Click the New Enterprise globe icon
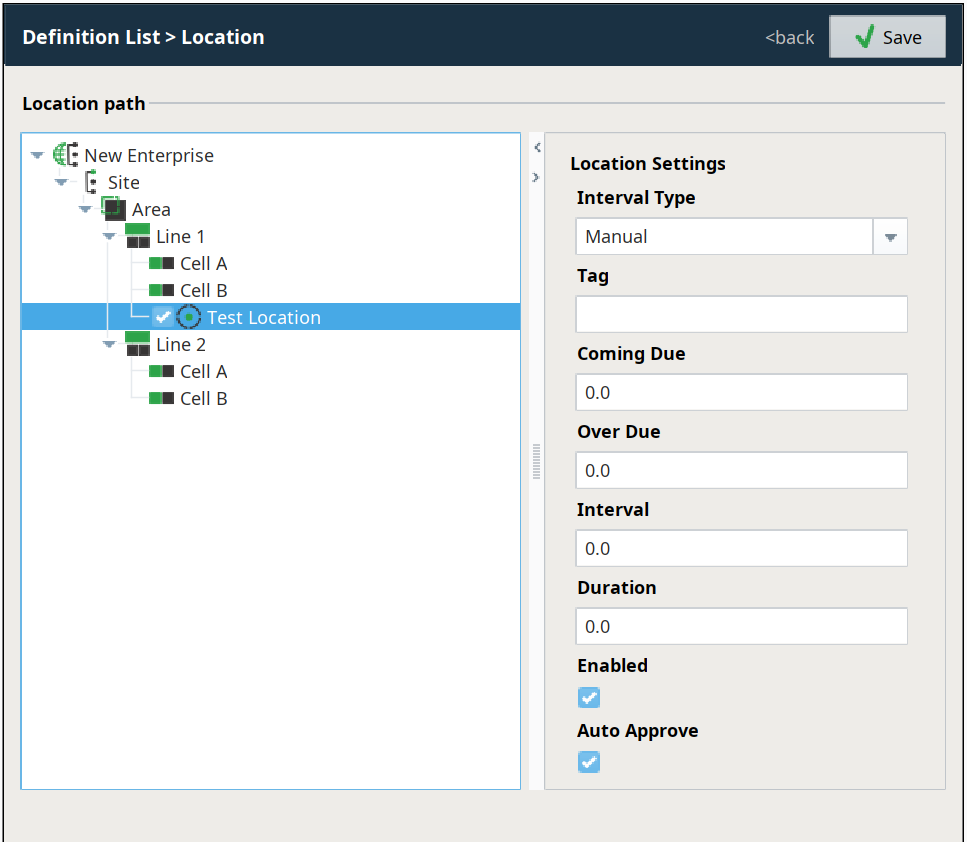967x842 pixels. point(66,155)
